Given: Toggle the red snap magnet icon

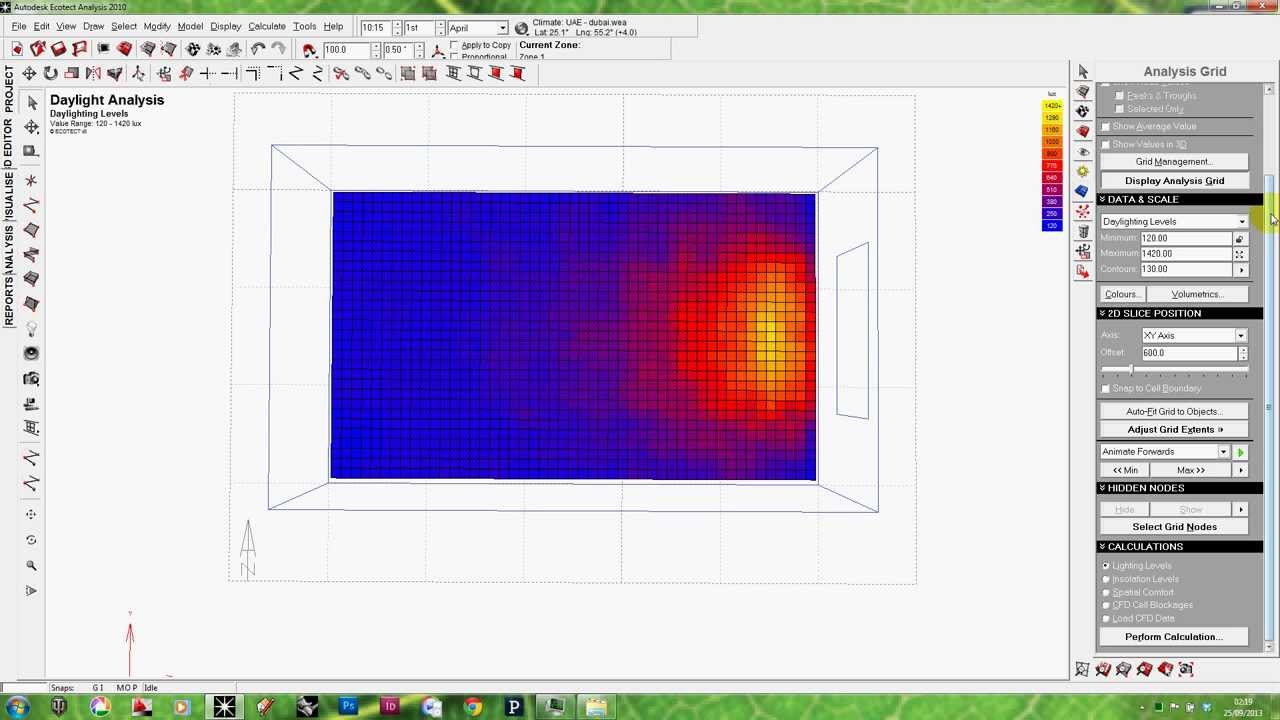Looking at the screenshot, I should pos(309,49).
